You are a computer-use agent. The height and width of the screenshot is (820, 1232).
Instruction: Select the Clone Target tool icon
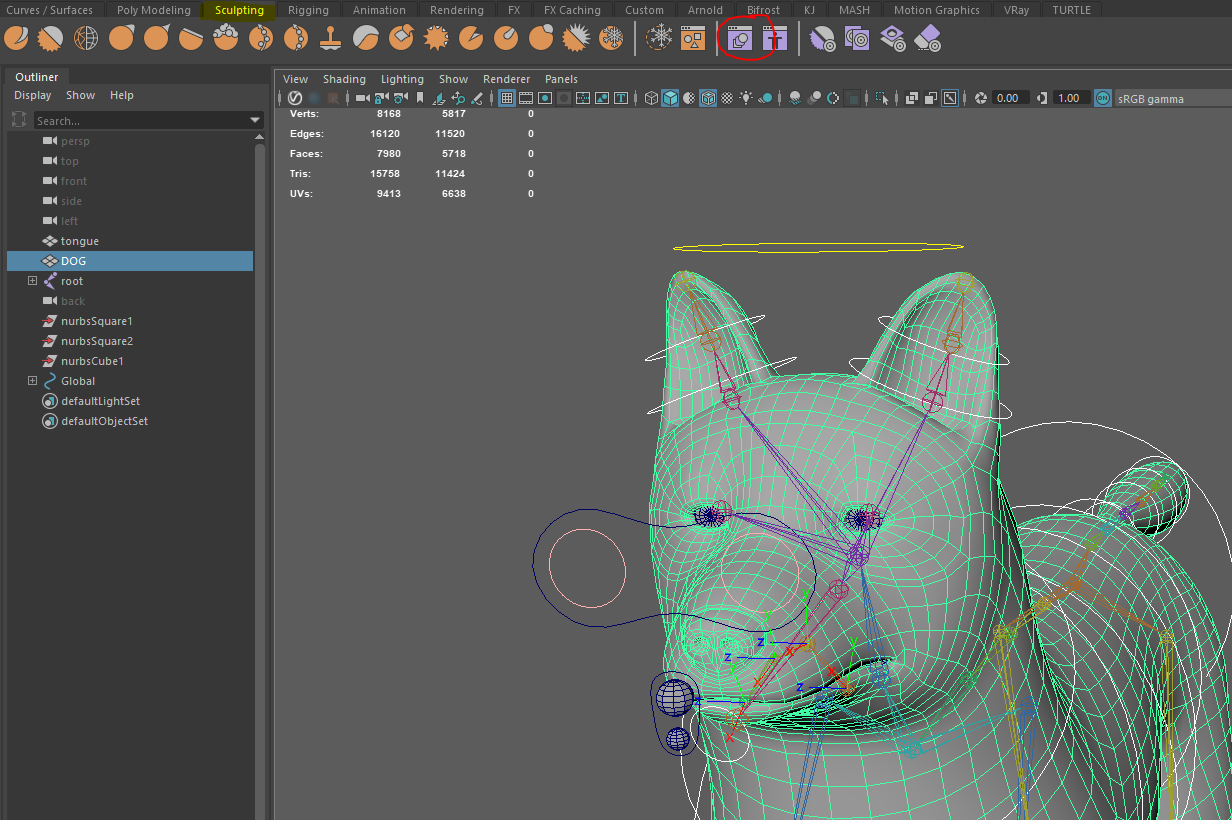click(x=858, y=39)
